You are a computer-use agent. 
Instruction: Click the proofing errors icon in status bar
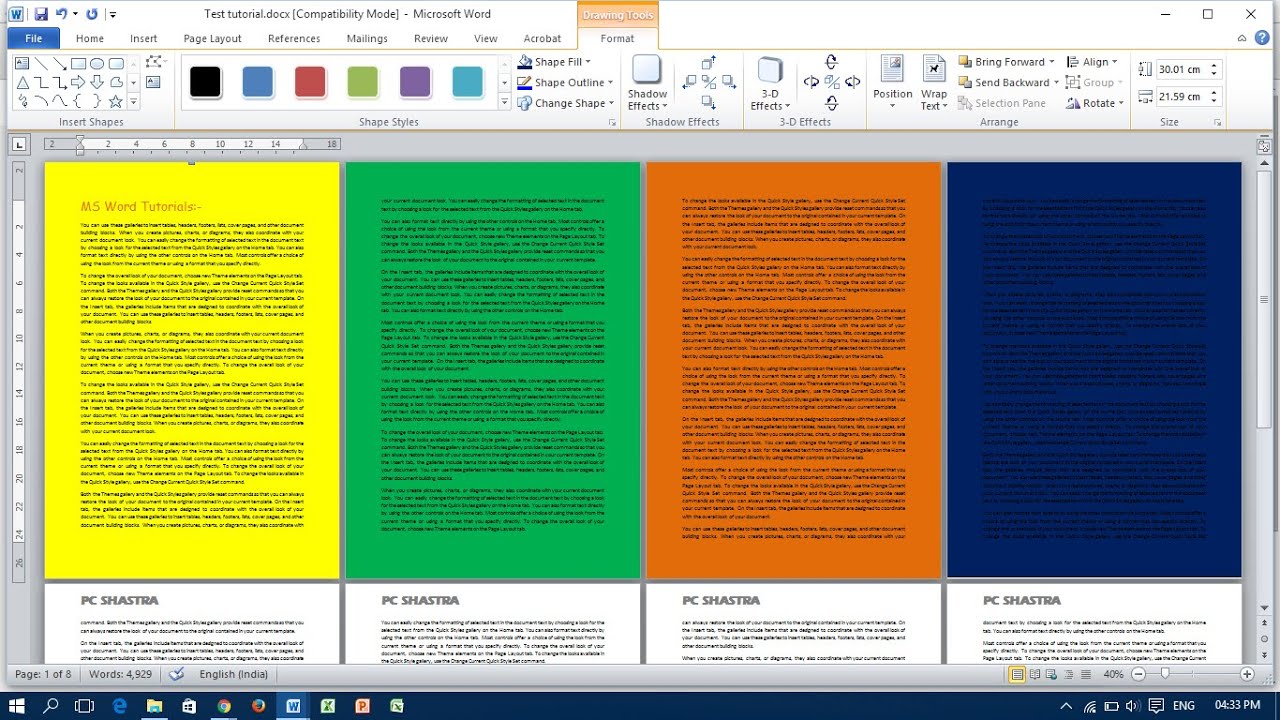tap(176, 674)
